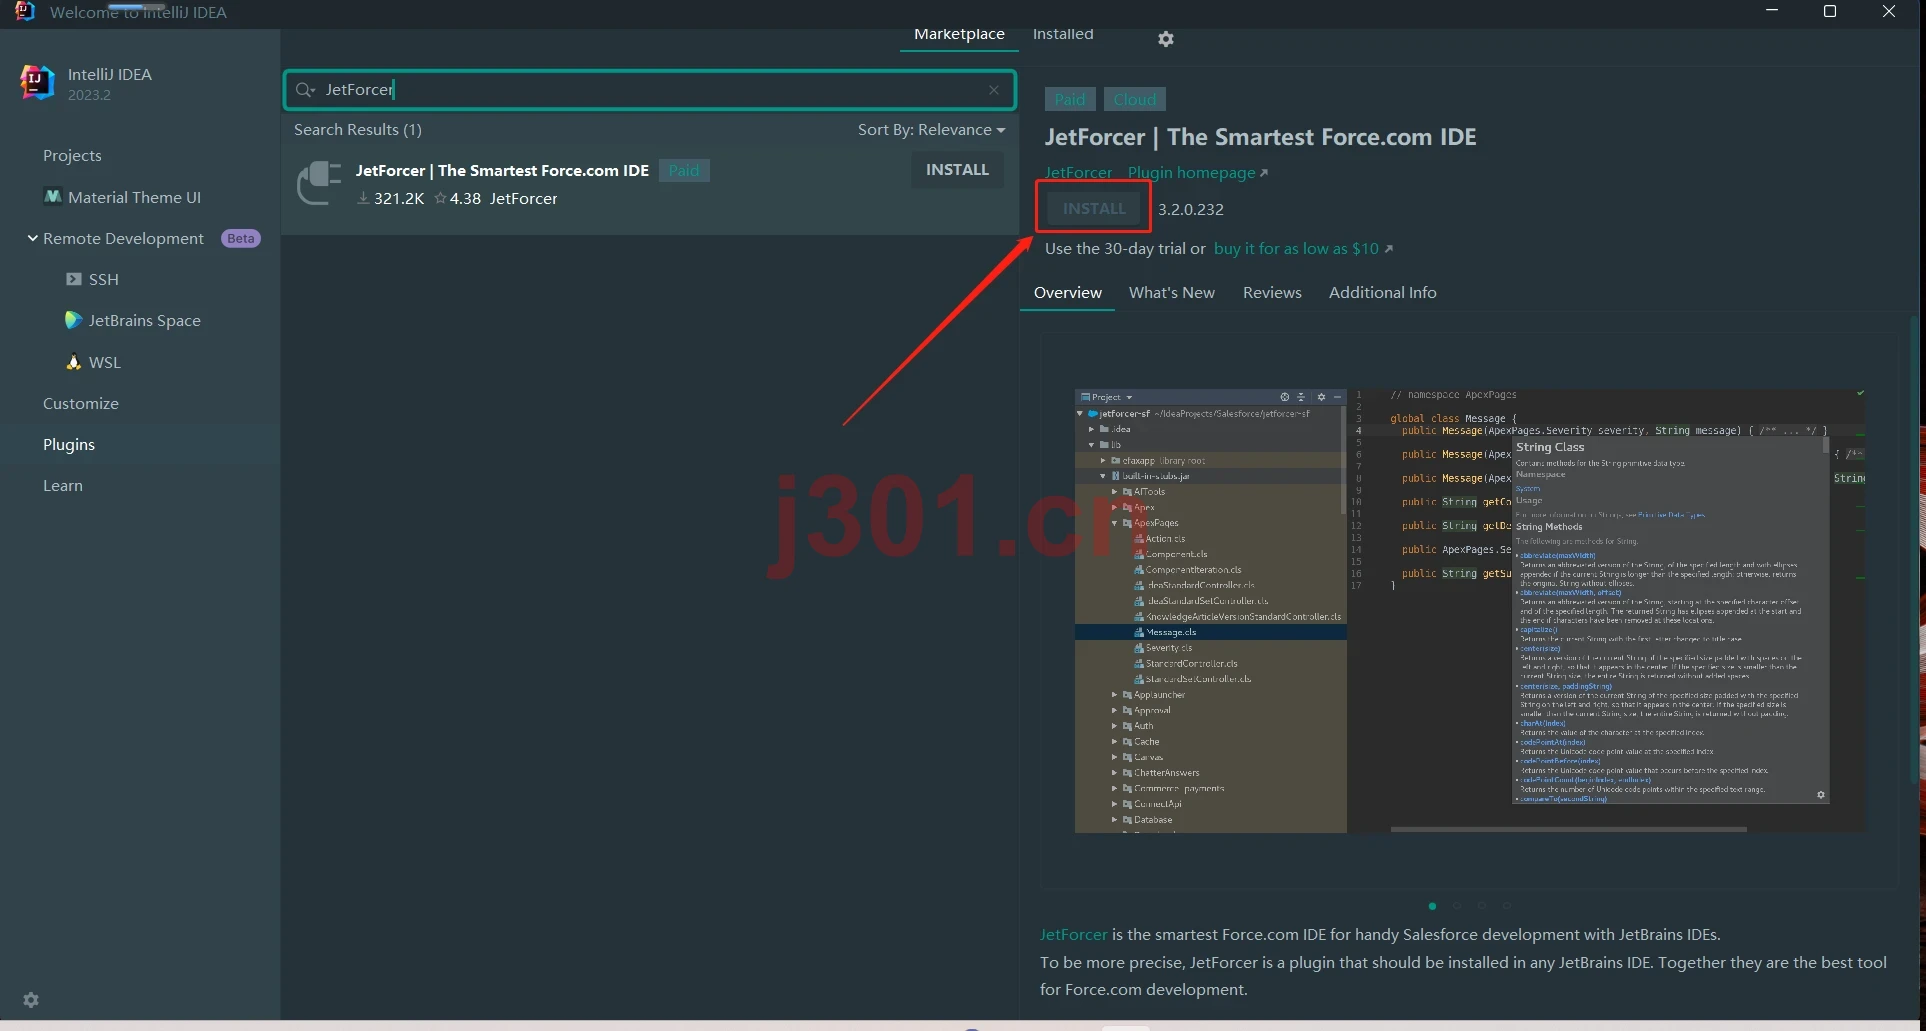Collapse the Remote Development section
The height and width of the screenshot is (1031, 1926).
(x=33, y=238)
